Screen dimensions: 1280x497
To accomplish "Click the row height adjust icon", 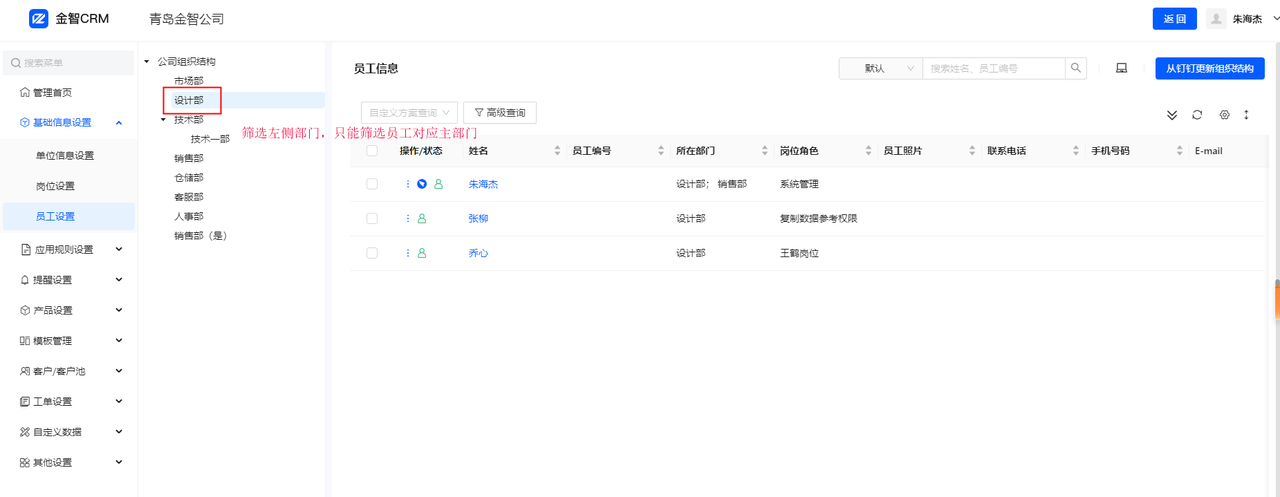I will [1246, 115].
